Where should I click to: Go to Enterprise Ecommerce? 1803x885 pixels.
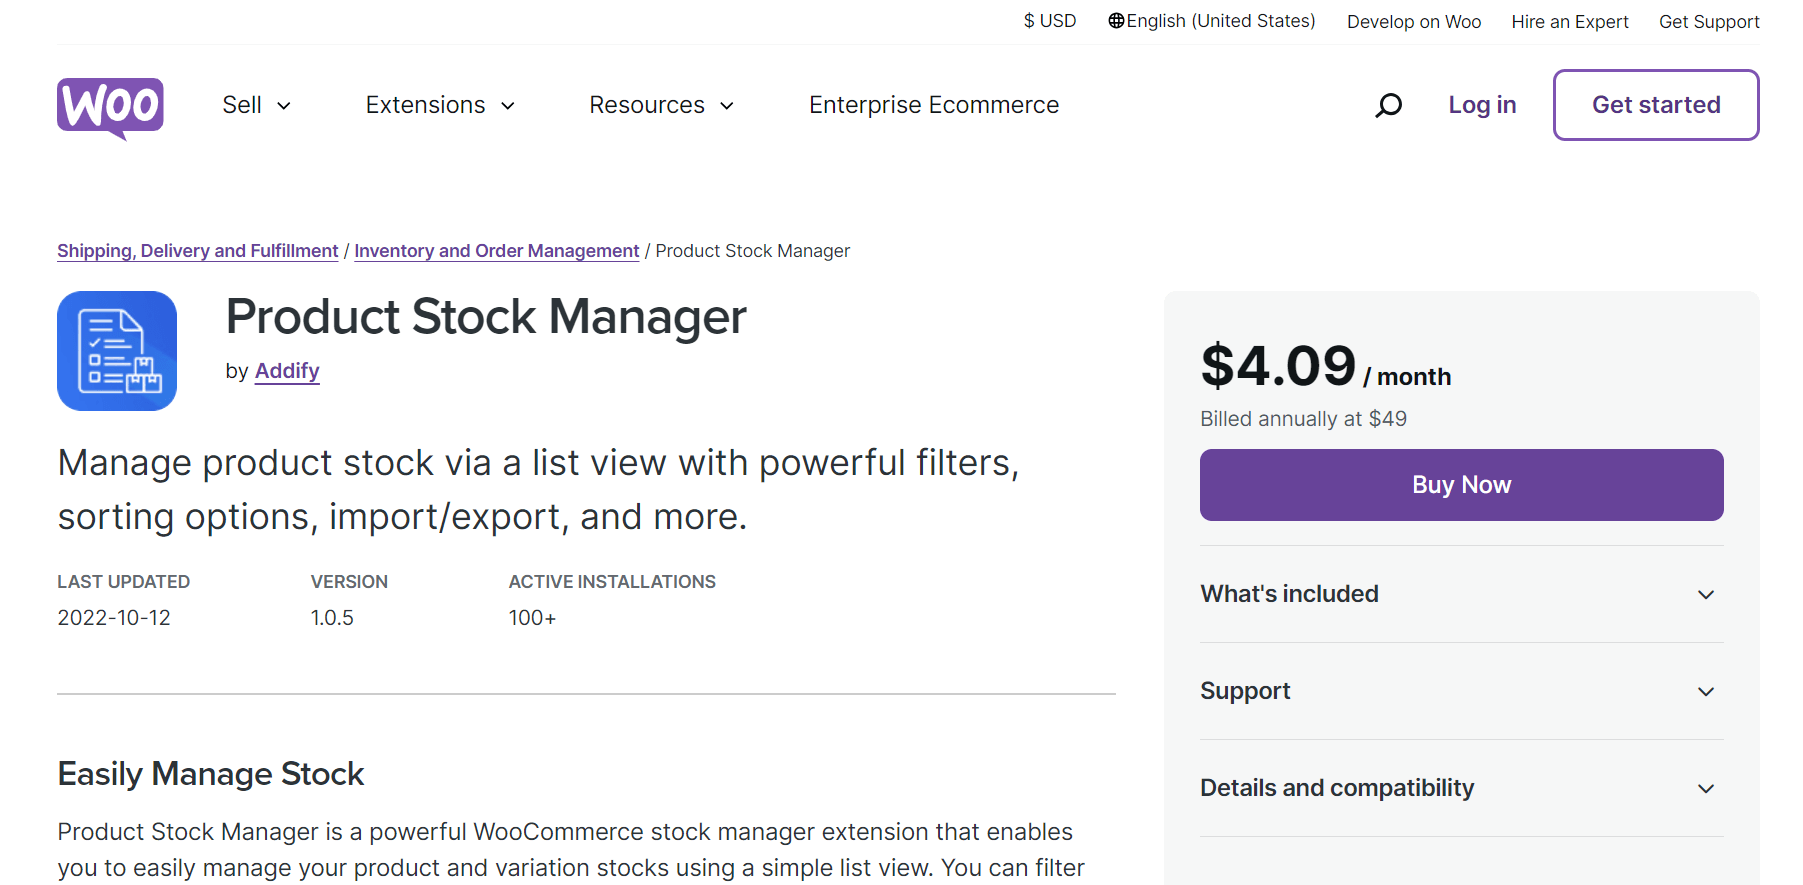pyautogui.click(x=933, y=105)
